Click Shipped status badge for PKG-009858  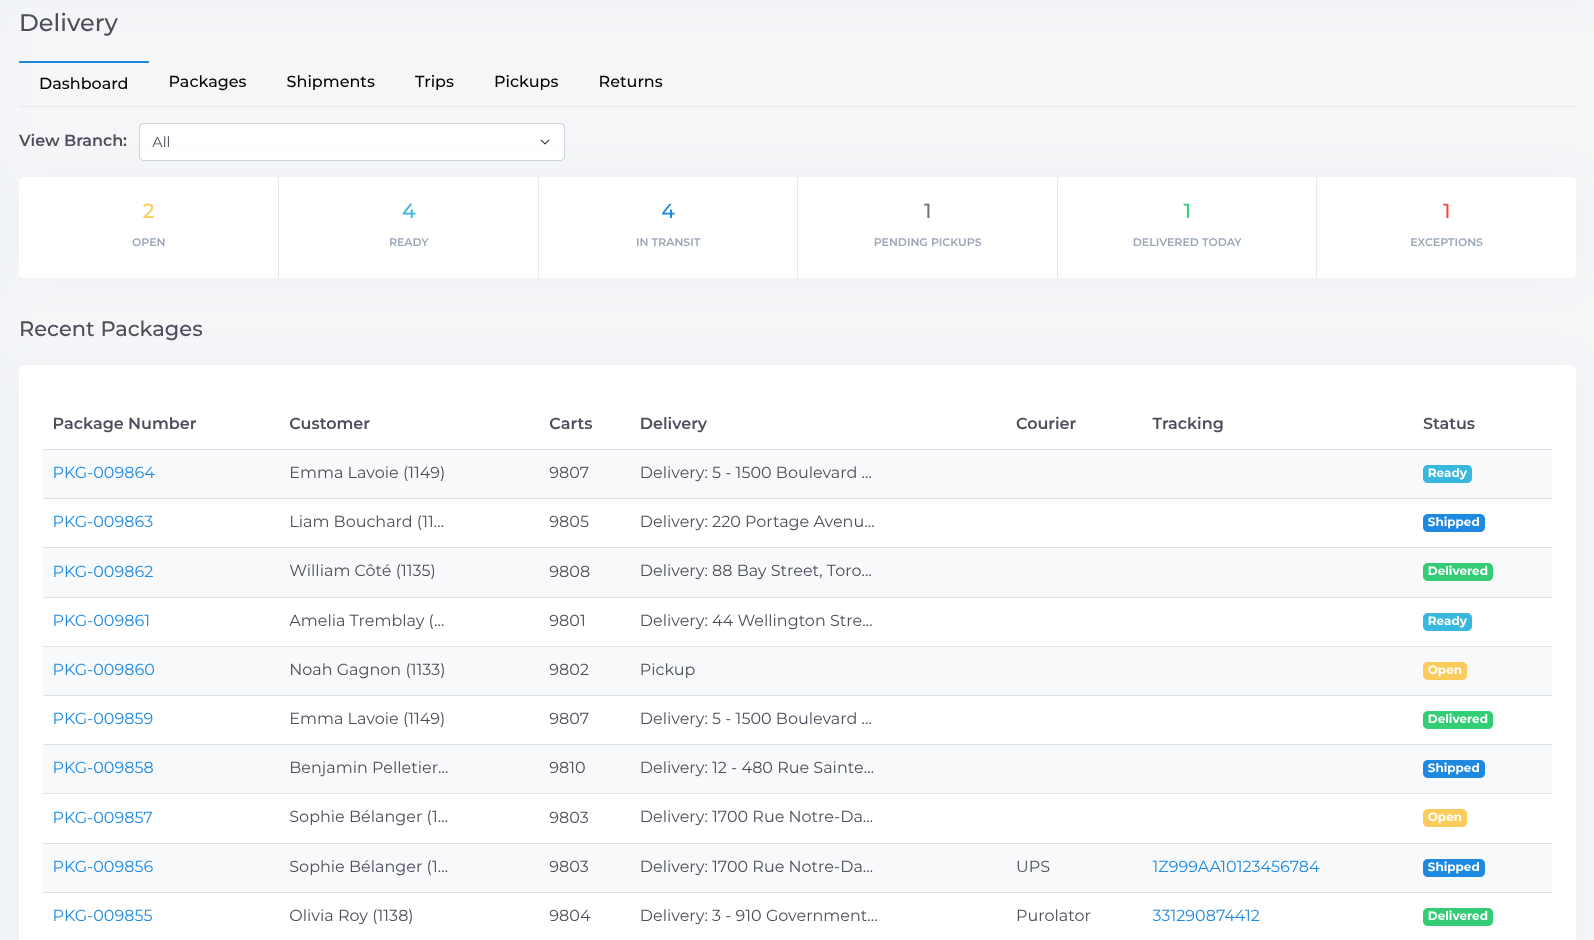[1454, 769]
